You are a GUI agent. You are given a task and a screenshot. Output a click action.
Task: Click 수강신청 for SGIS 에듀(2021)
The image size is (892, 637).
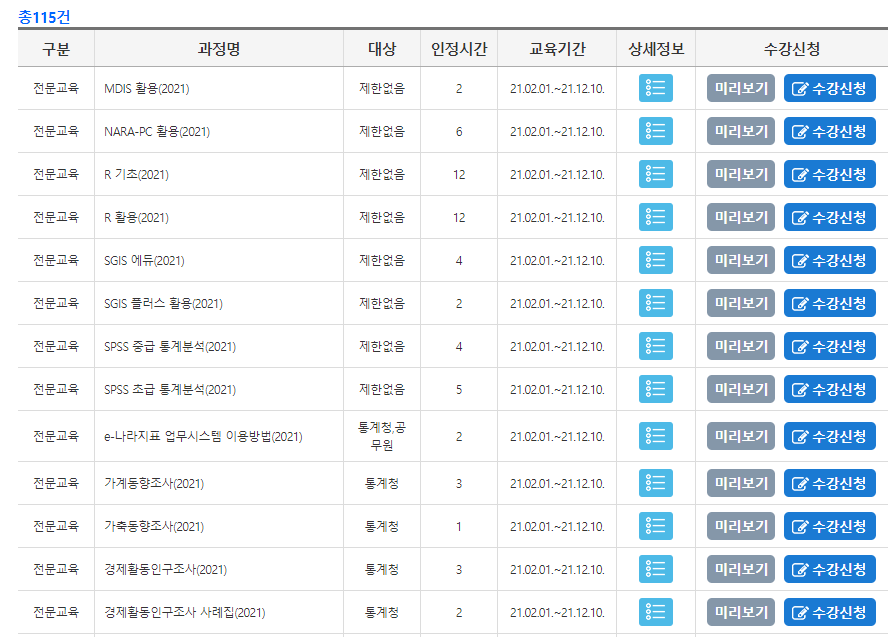829,260
